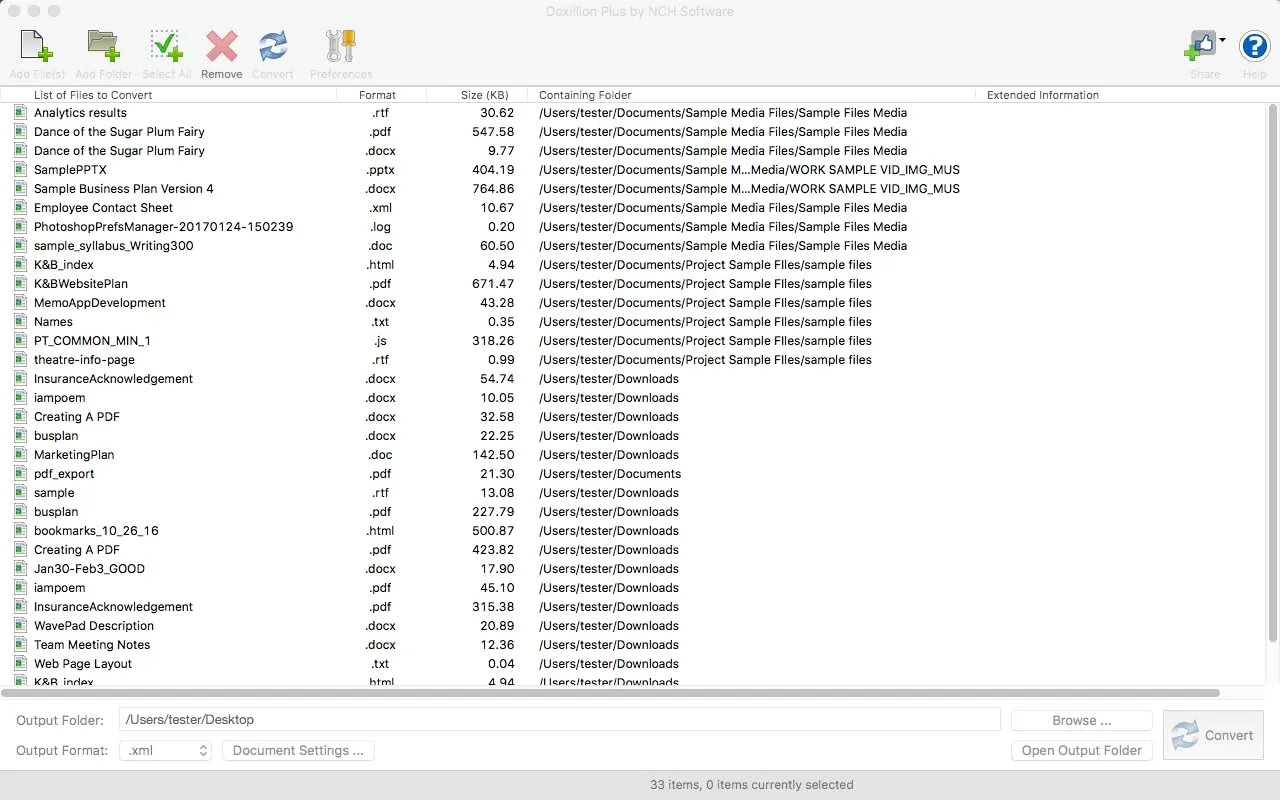Click the Add Folder toolbar icon
Screen dimensions: 1280x800
(x=103, y=47)
